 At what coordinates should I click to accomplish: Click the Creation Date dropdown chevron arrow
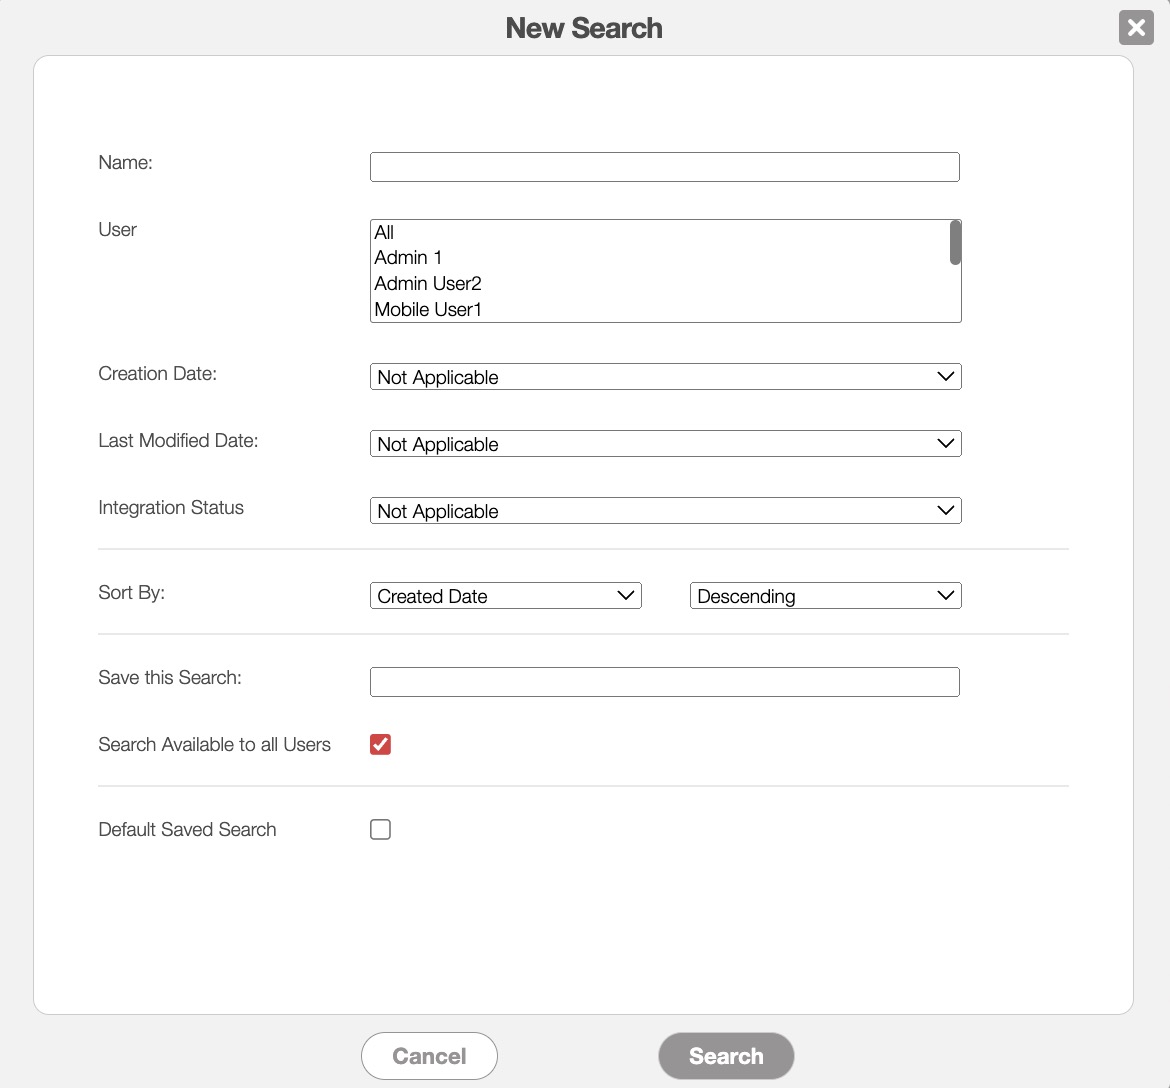(946, 377)
